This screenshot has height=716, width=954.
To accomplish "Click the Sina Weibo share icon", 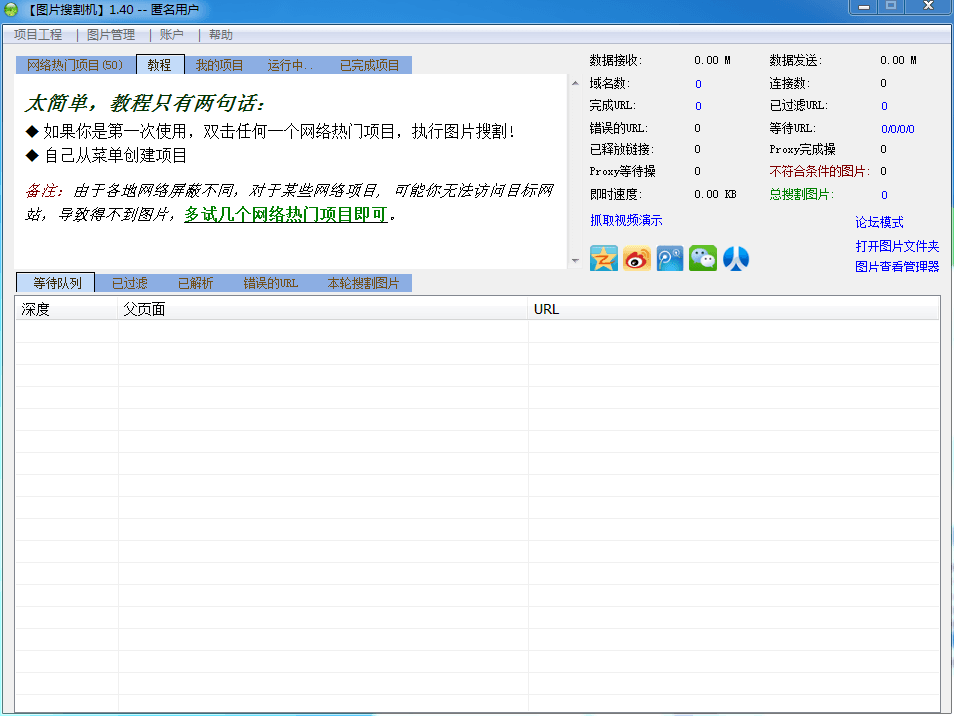I will [636, 258].
